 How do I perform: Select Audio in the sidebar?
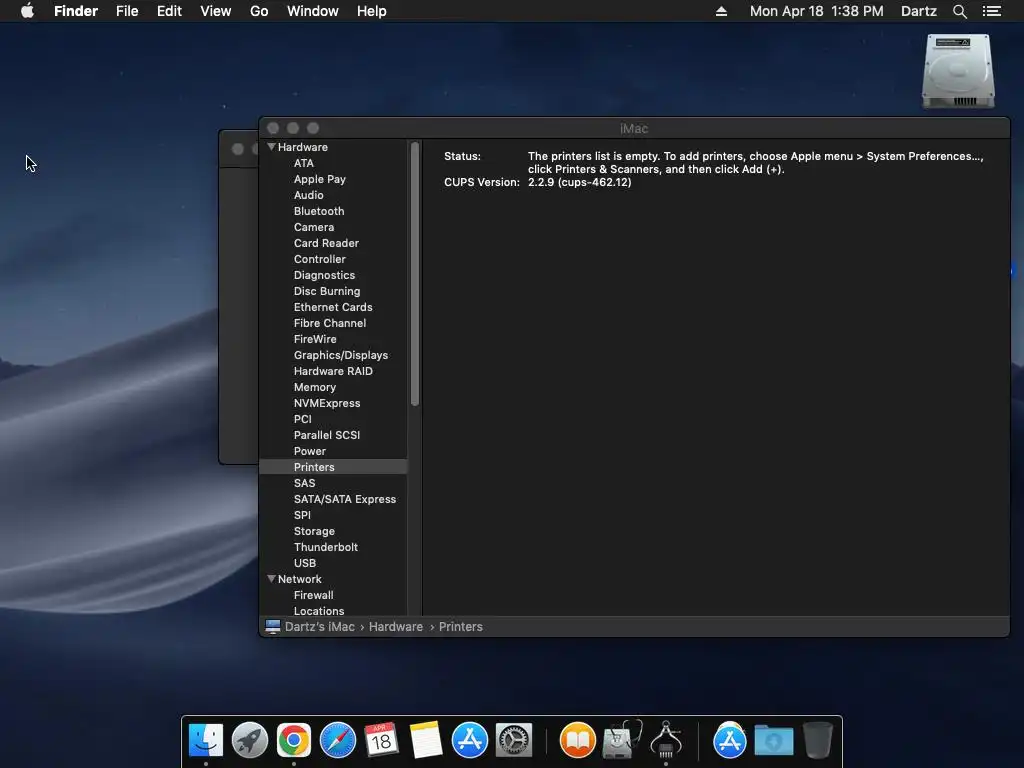308,195
